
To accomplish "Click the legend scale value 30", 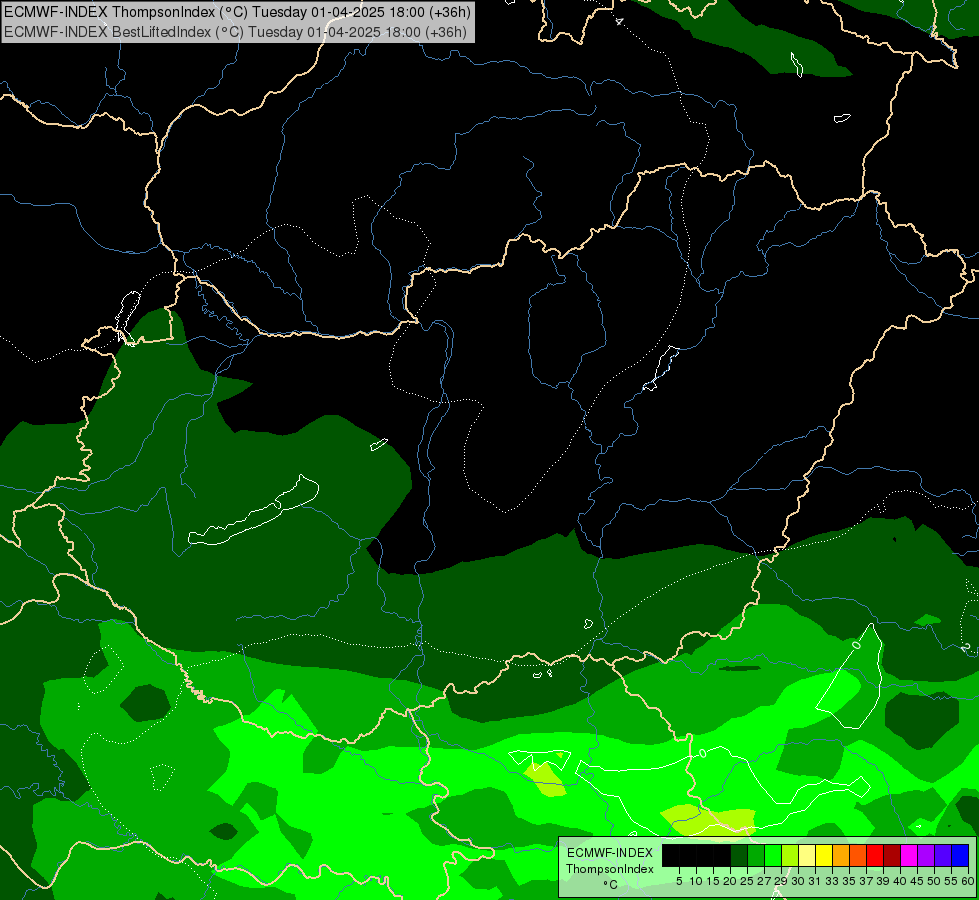I will (x=799, y=881).
